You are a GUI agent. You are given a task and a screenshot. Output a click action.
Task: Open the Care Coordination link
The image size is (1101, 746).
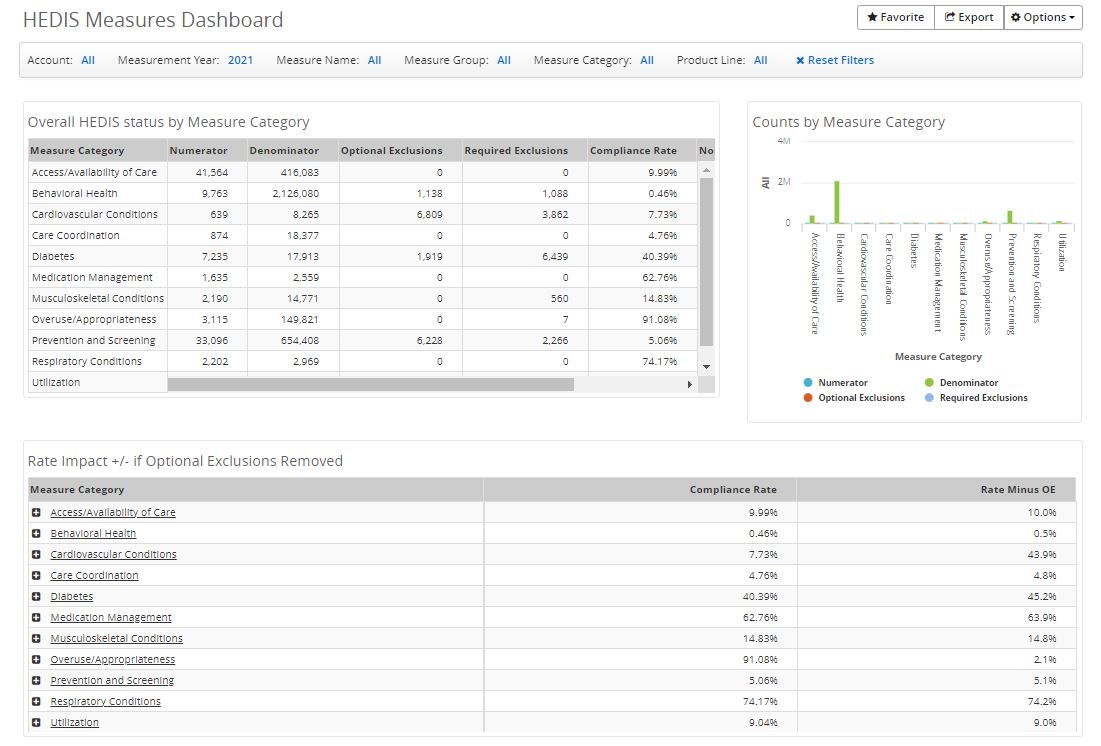point(94,575)
